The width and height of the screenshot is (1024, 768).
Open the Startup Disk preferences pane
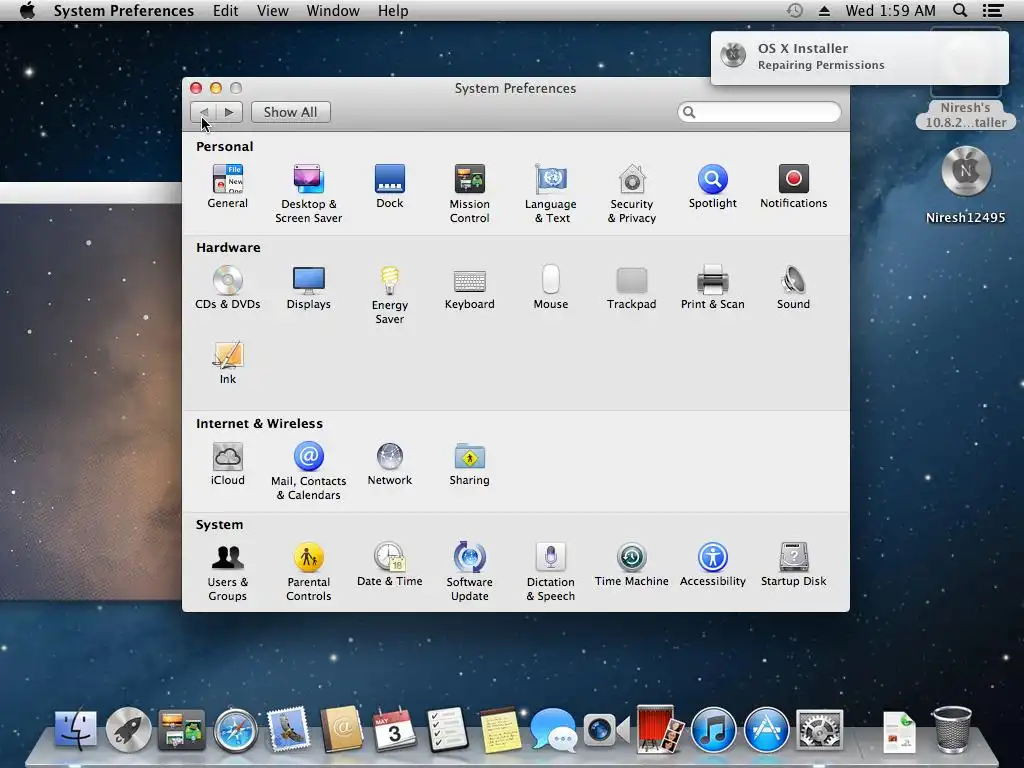click(x=793, y=565)
